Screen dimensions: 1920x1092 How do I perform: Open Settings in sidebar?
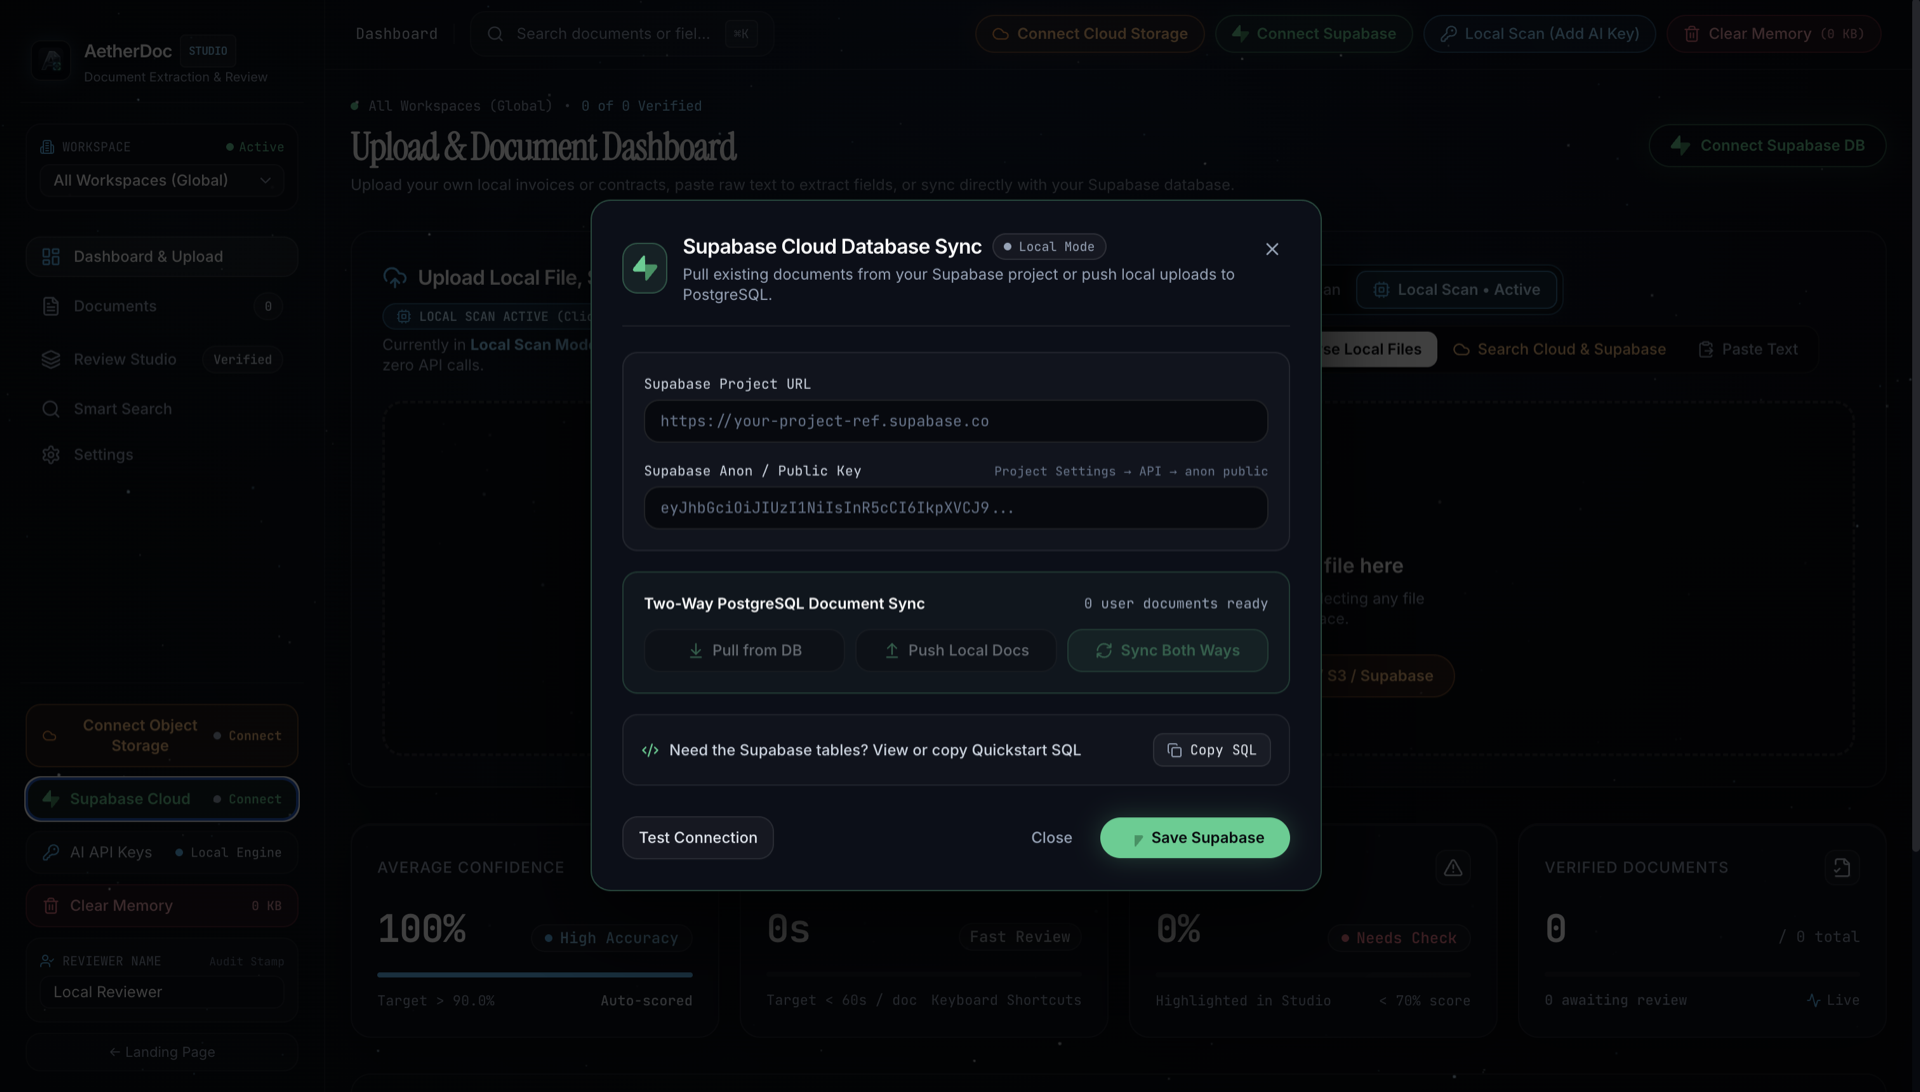click(x=162, y=455)
